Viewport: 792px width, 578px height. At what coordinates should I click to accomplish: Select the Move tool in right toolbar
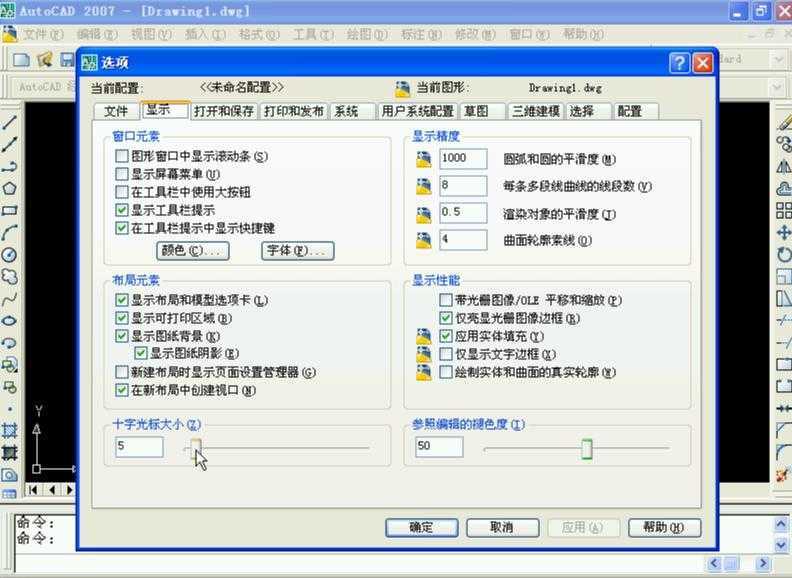[783, 232]
